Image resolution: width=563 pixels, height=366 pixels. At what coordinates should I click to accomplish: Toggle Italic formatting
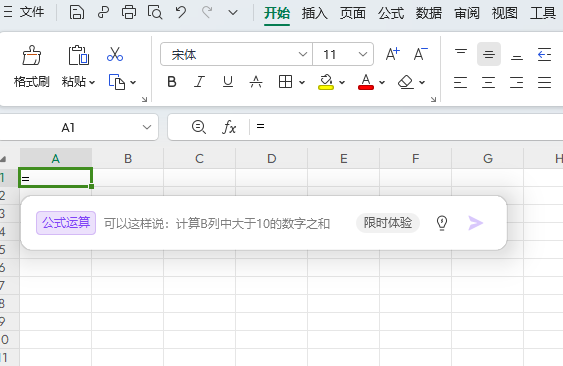point(200,82)
